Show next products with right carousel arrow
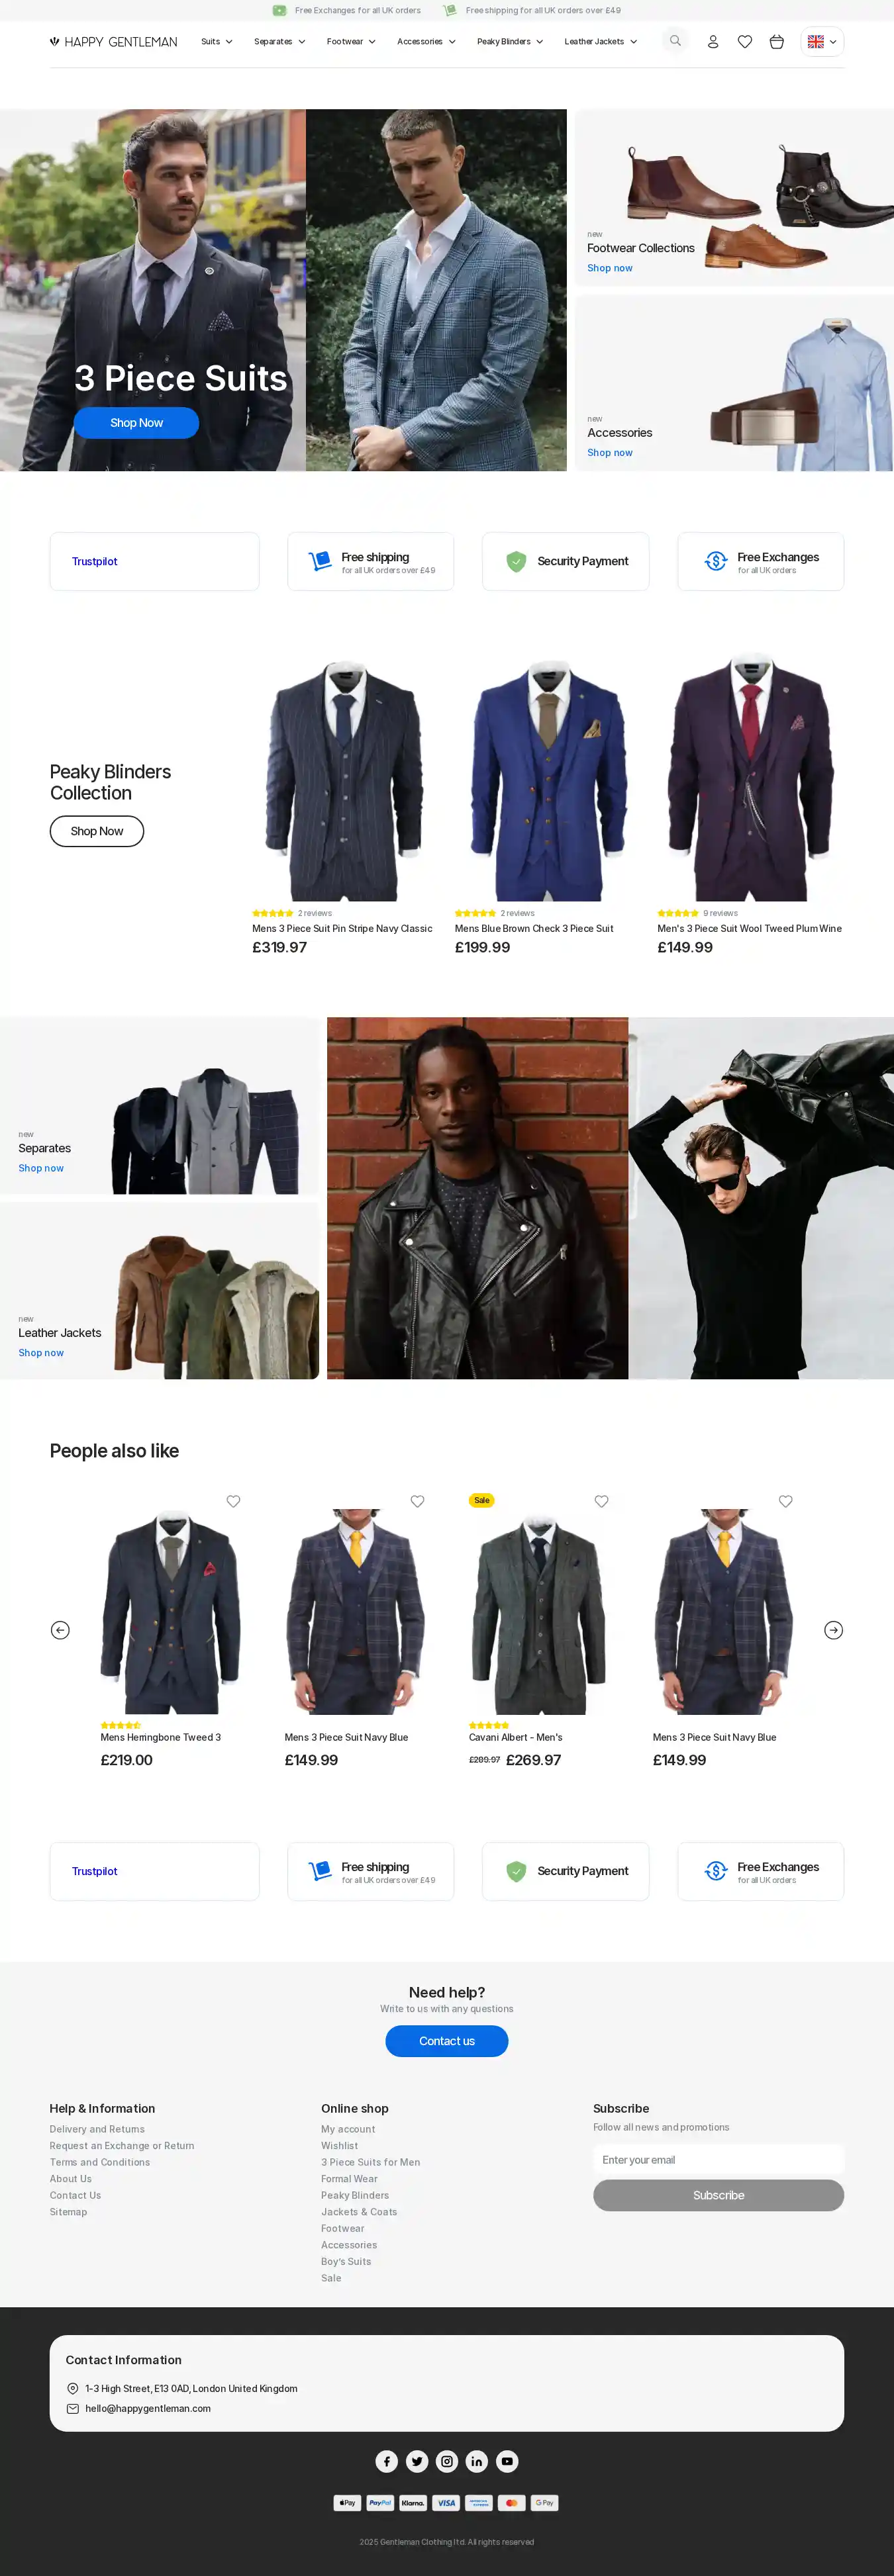This screenshot has height=2576, width=894. point(833,1630)
